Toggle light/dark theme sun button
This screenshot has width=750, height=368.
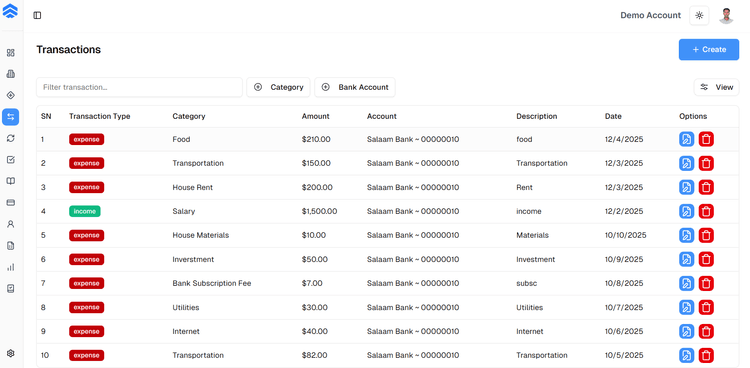tap(699, 15)
